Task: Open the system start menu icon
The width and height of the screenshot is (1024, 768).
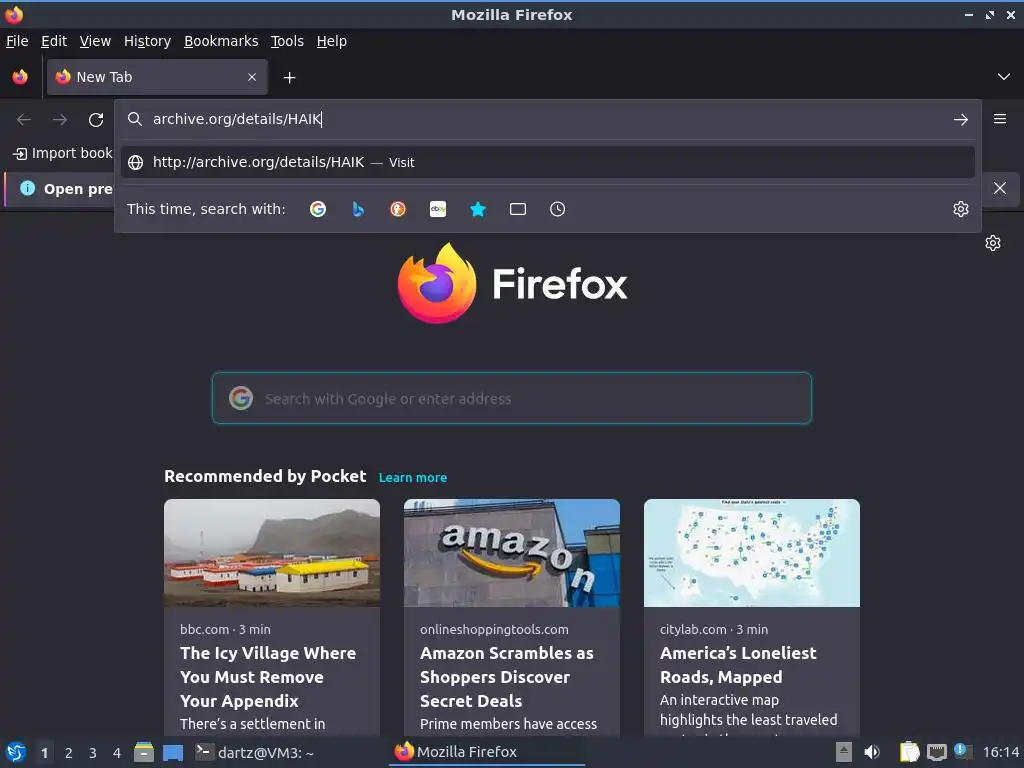Action: [16, 752]
